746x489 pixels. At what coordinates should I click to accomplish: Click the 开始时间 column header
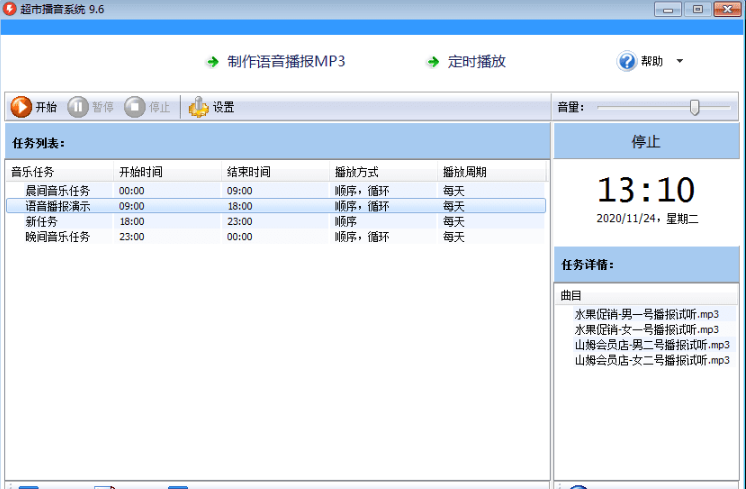(140, 172)
